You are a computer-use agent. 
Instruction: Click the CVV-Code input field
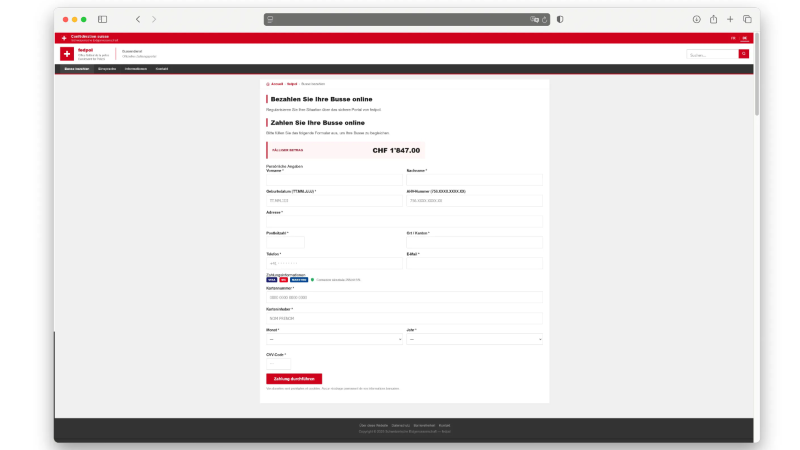tap(279, 364)
